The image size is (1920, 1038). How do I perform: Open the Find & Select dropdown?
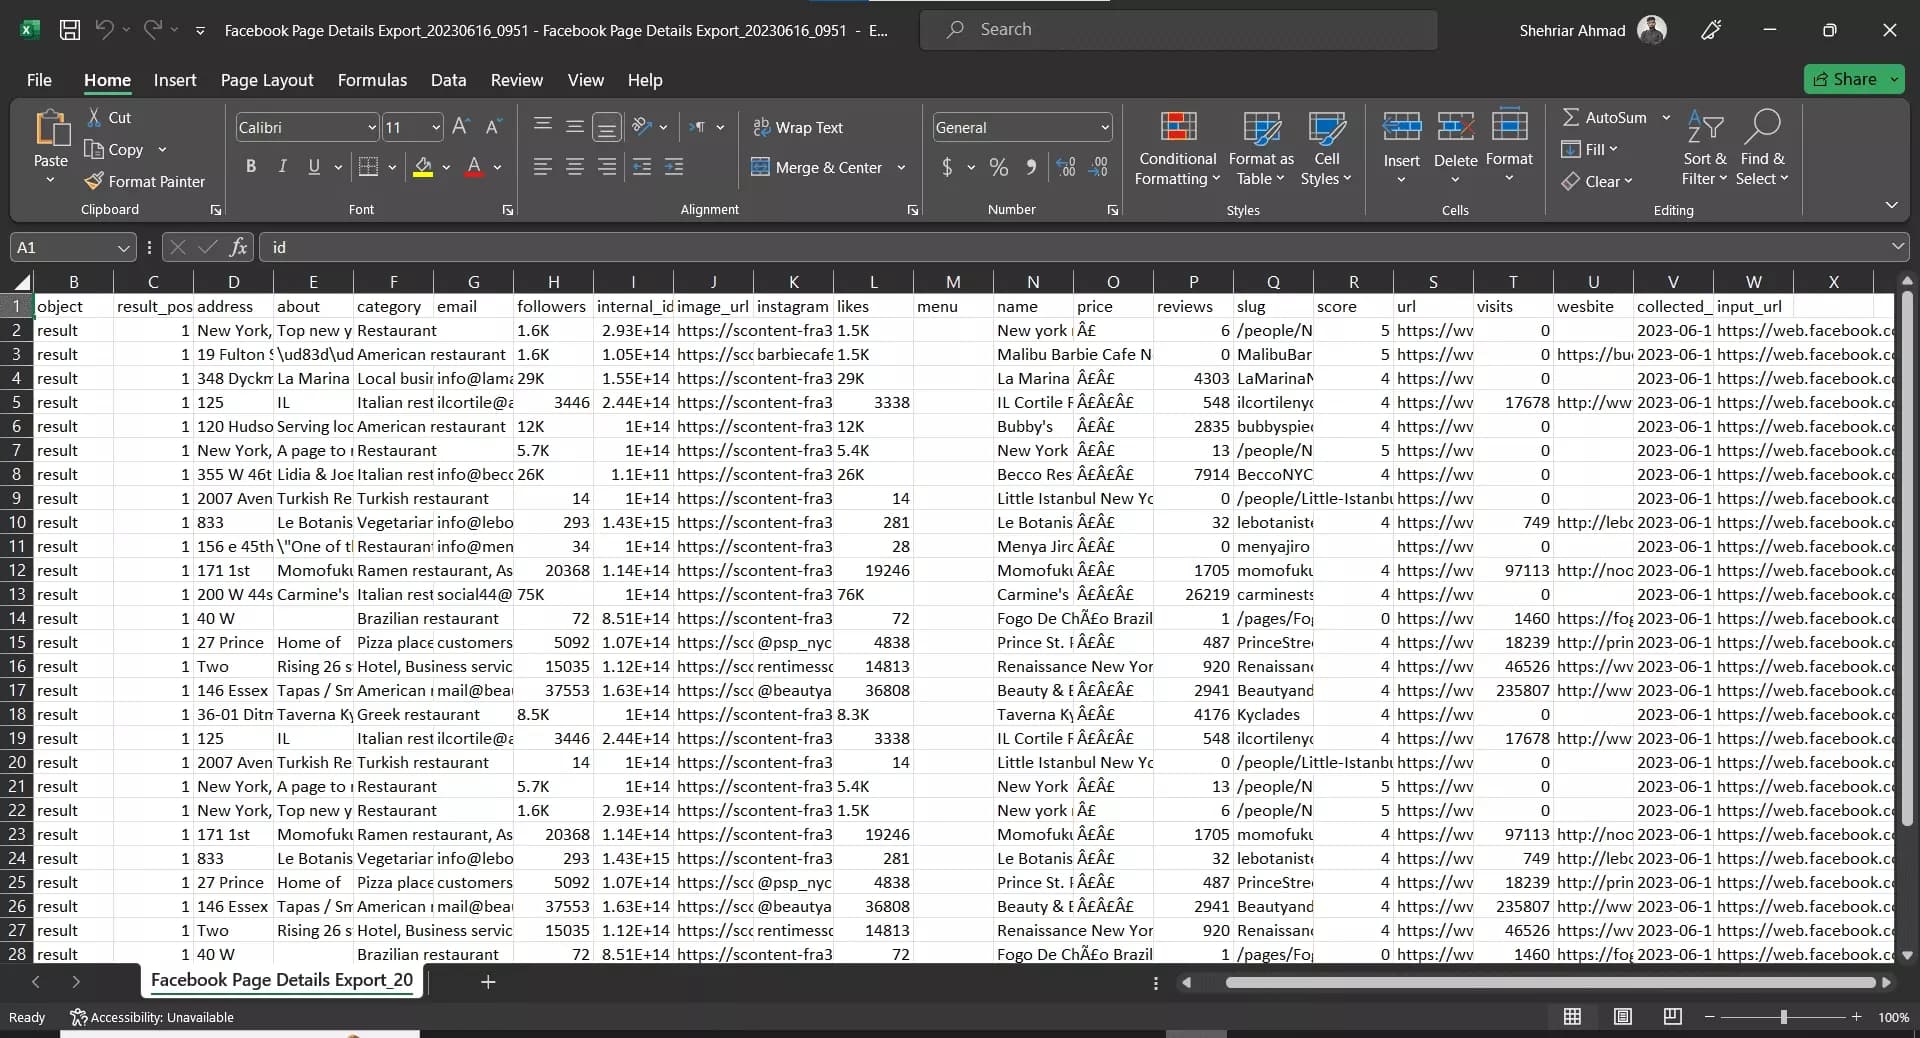(1762, 148)
